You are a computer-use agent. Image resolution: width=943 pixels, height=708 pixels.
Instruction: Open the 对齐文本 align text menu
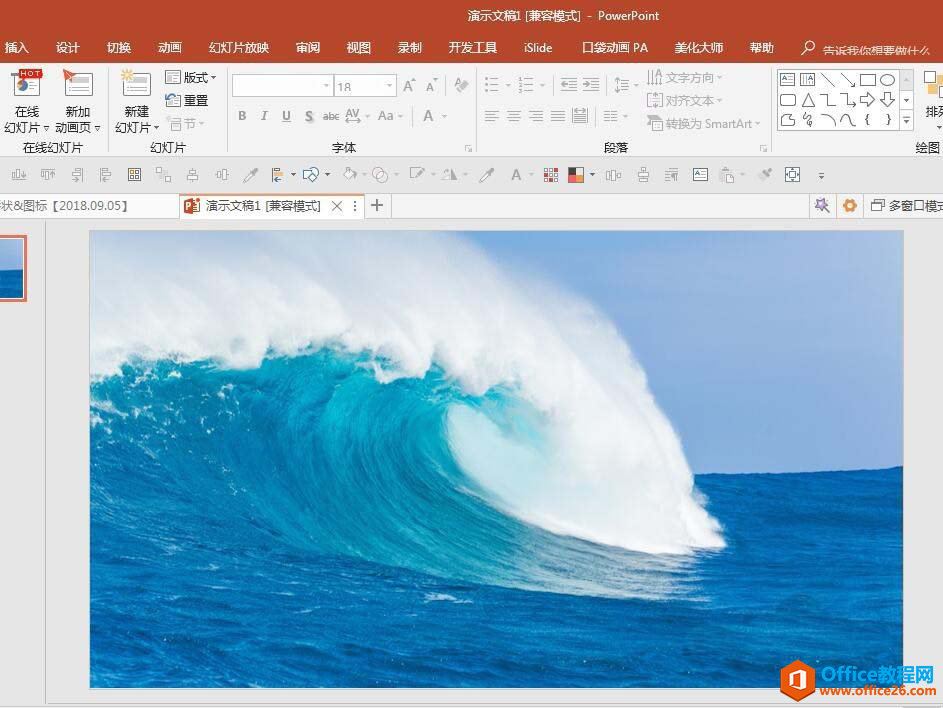point(685,100)
